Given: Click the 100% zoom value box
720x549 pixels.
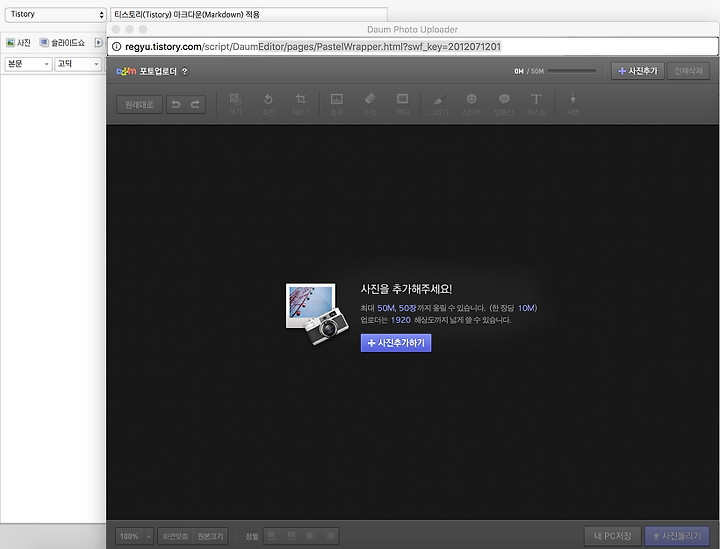Looking at the screenshot, I should (x=129, y=536).
